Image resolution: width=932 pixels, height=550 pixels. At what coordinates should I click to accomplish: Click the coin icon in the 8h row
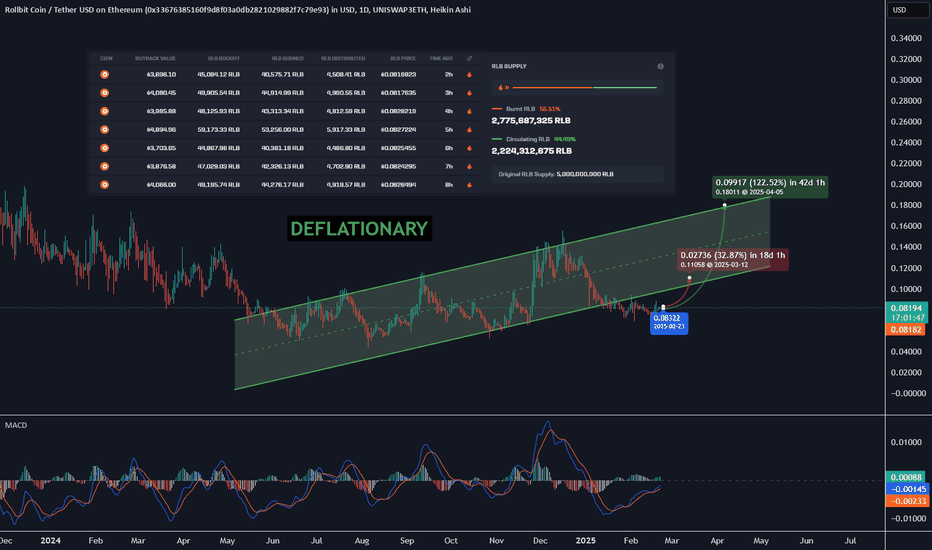(x=105, y=185)
